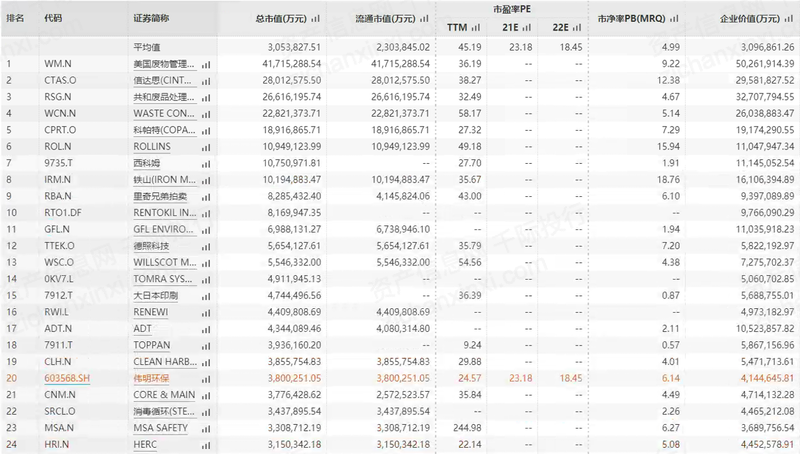Open chart icon for GFL ENVIRO... row
The image size is (800, 454).
tap(206, 231)
